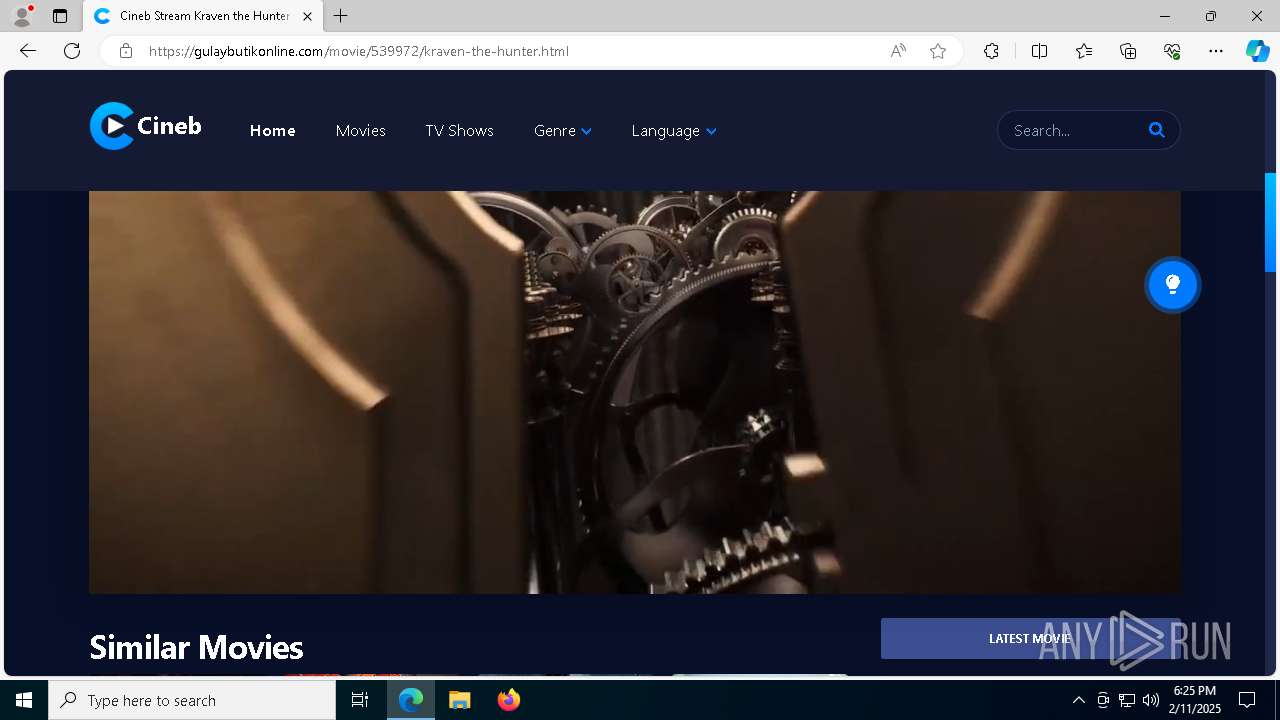Open Settings and more ellipsis menu
The height and width of the screenshot is (720, 1280).
(1216, 51)
